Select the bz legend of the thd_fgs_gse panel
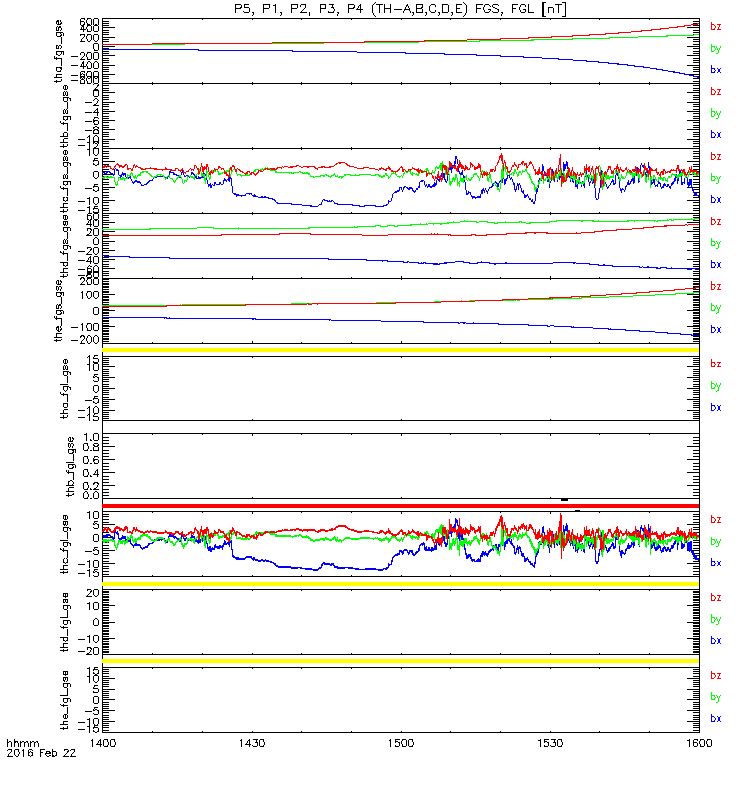This screenshot has width=750, height=800. click(x=716, y=221)
